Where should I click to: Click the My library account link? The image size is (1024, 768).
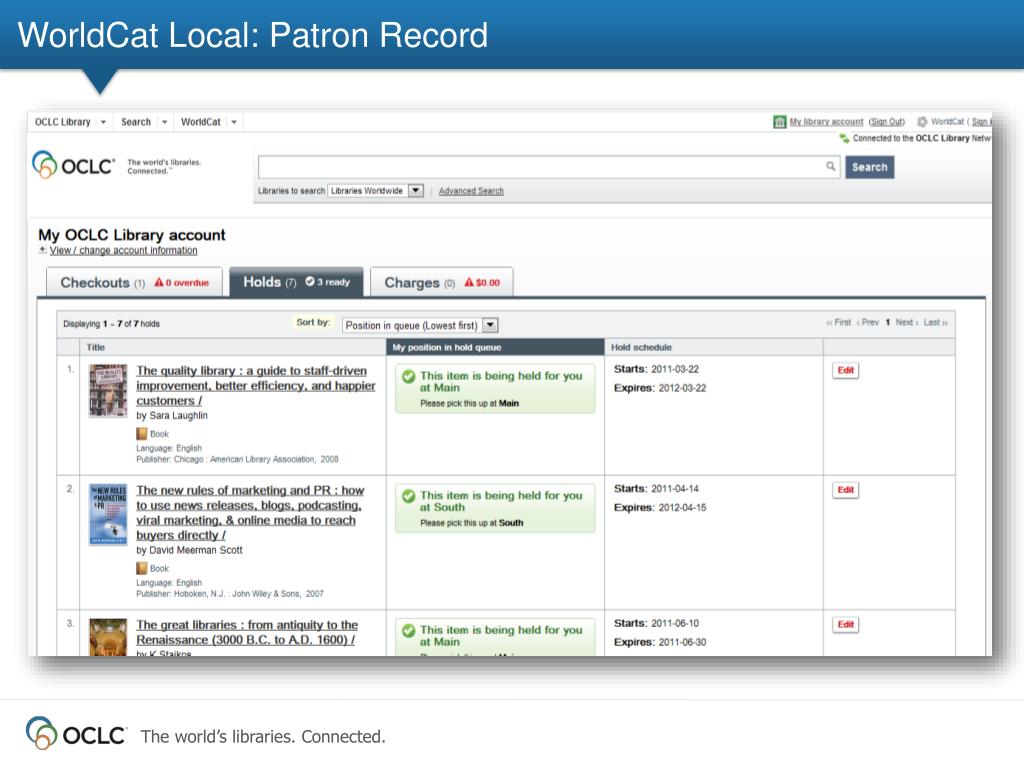coord(826,121)
